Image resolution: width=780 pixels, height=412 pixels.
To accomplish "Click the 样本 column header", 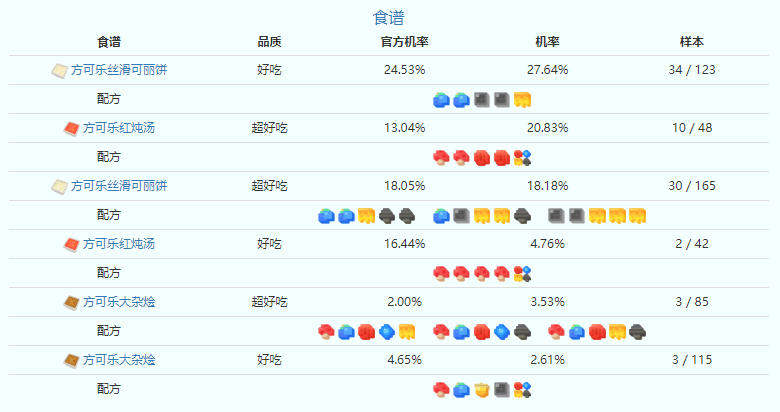I will [x=692, y=42].
